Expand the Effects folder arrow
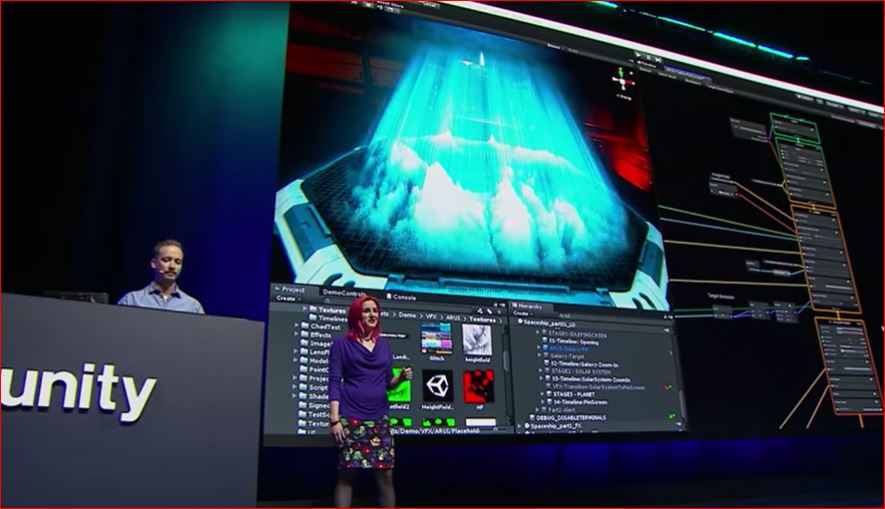885x509 pixels. pos(297,334)
